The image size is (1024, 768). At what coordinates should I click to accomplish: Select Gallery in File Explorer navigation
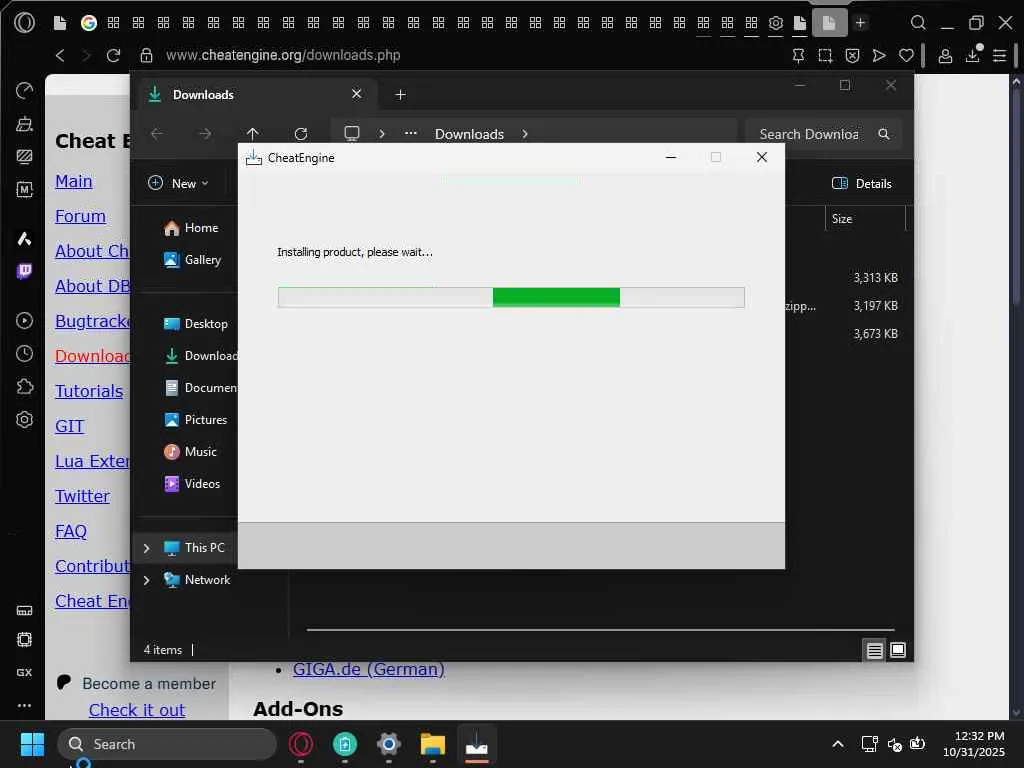(x=192, y=260)
